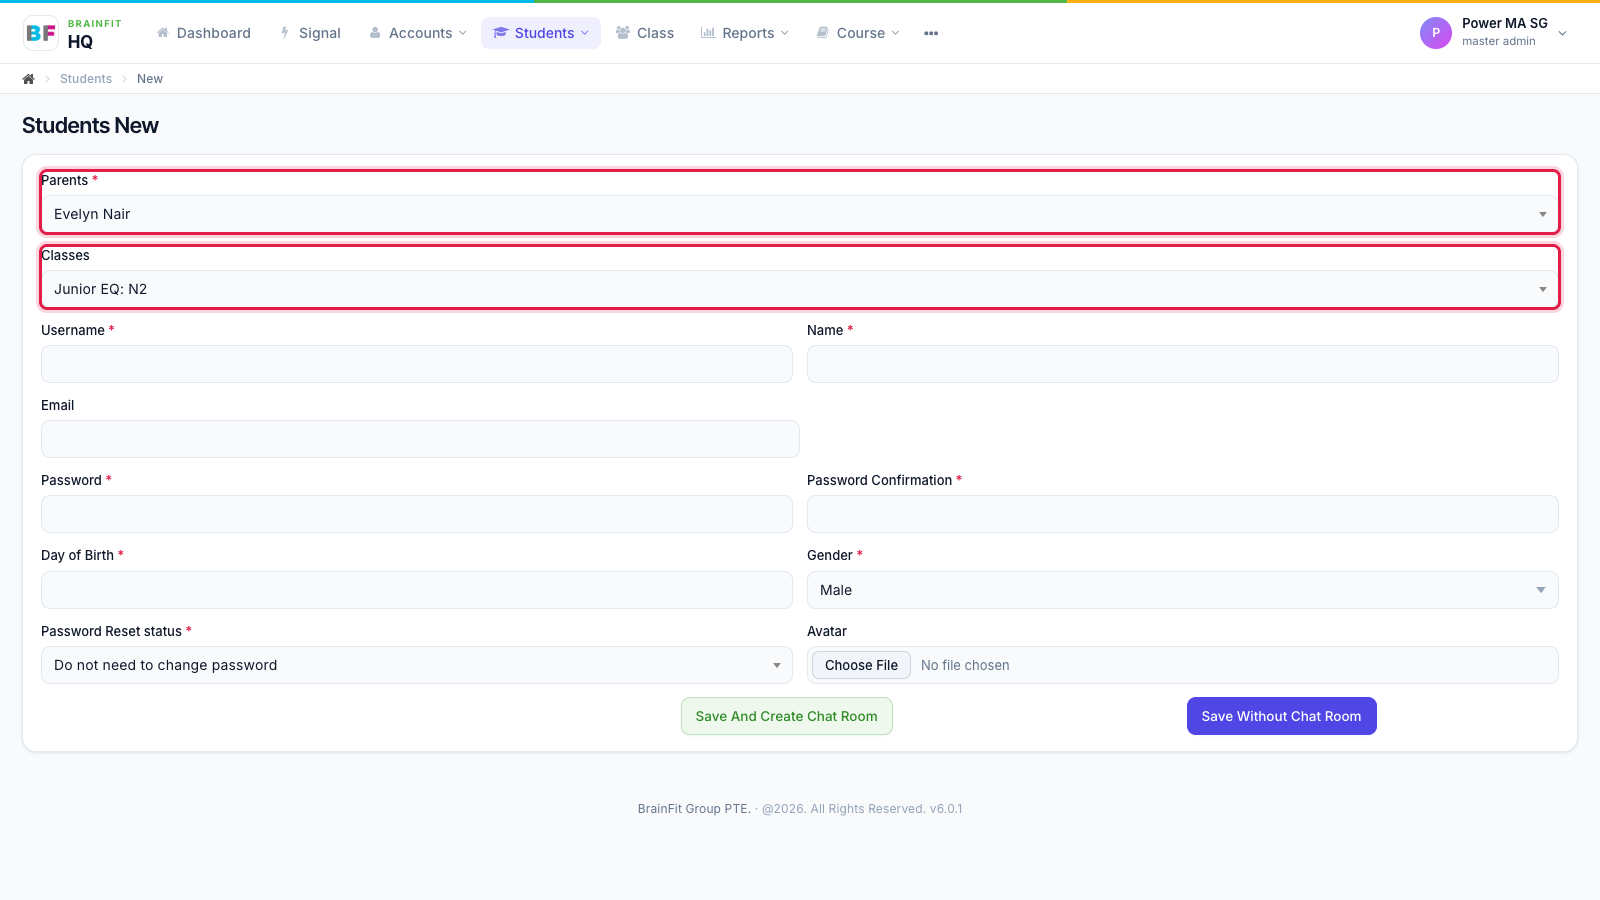Image resolution: width=1600 pixels, height=900 pixels.
Task: Open the Parents dropdown showing Evelyn Nair
Action: click(800, 214)
